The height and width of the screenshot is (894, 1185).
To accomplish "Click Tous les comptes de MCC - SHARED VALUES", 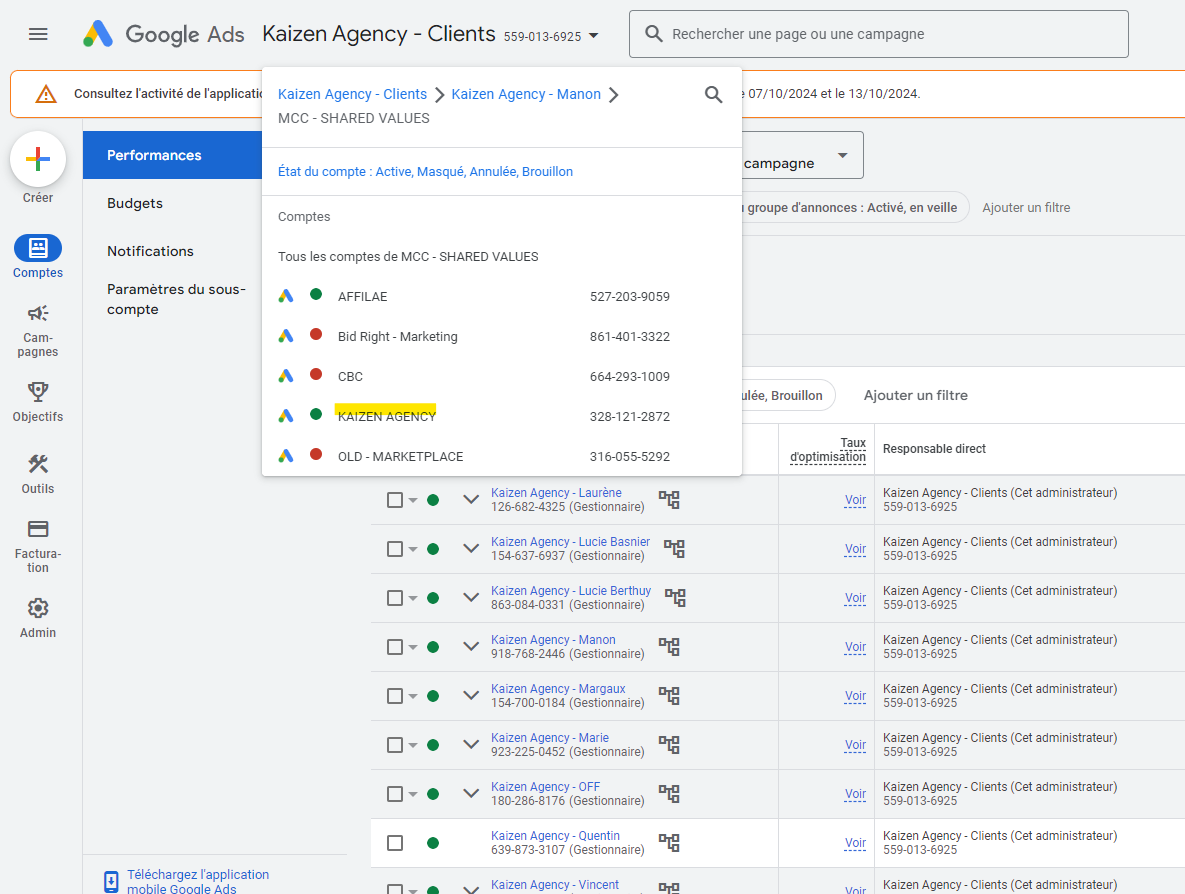I will click(x=408, y=257).
